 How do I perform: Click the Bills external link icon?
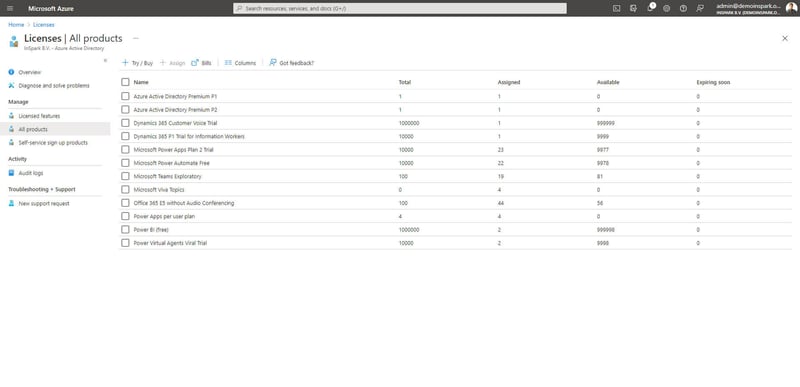pyautogui.click(x=194, y=63)
